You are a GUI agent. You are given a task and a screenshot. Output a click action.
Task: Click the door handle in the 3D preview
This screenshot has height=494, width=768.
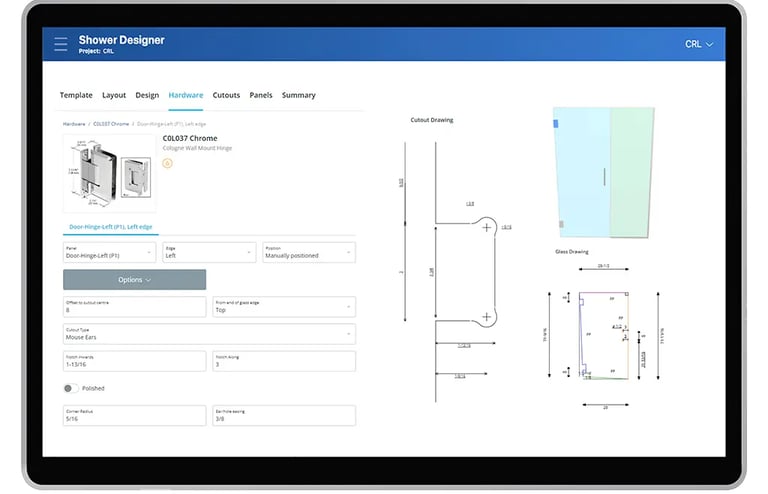604,177
